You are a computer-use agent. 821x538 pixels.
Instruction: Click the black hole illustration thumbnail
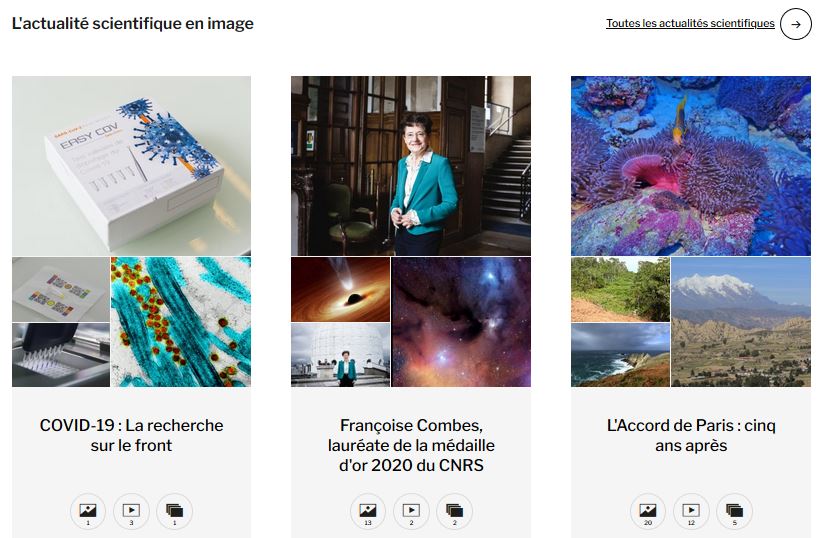[340, 289]
